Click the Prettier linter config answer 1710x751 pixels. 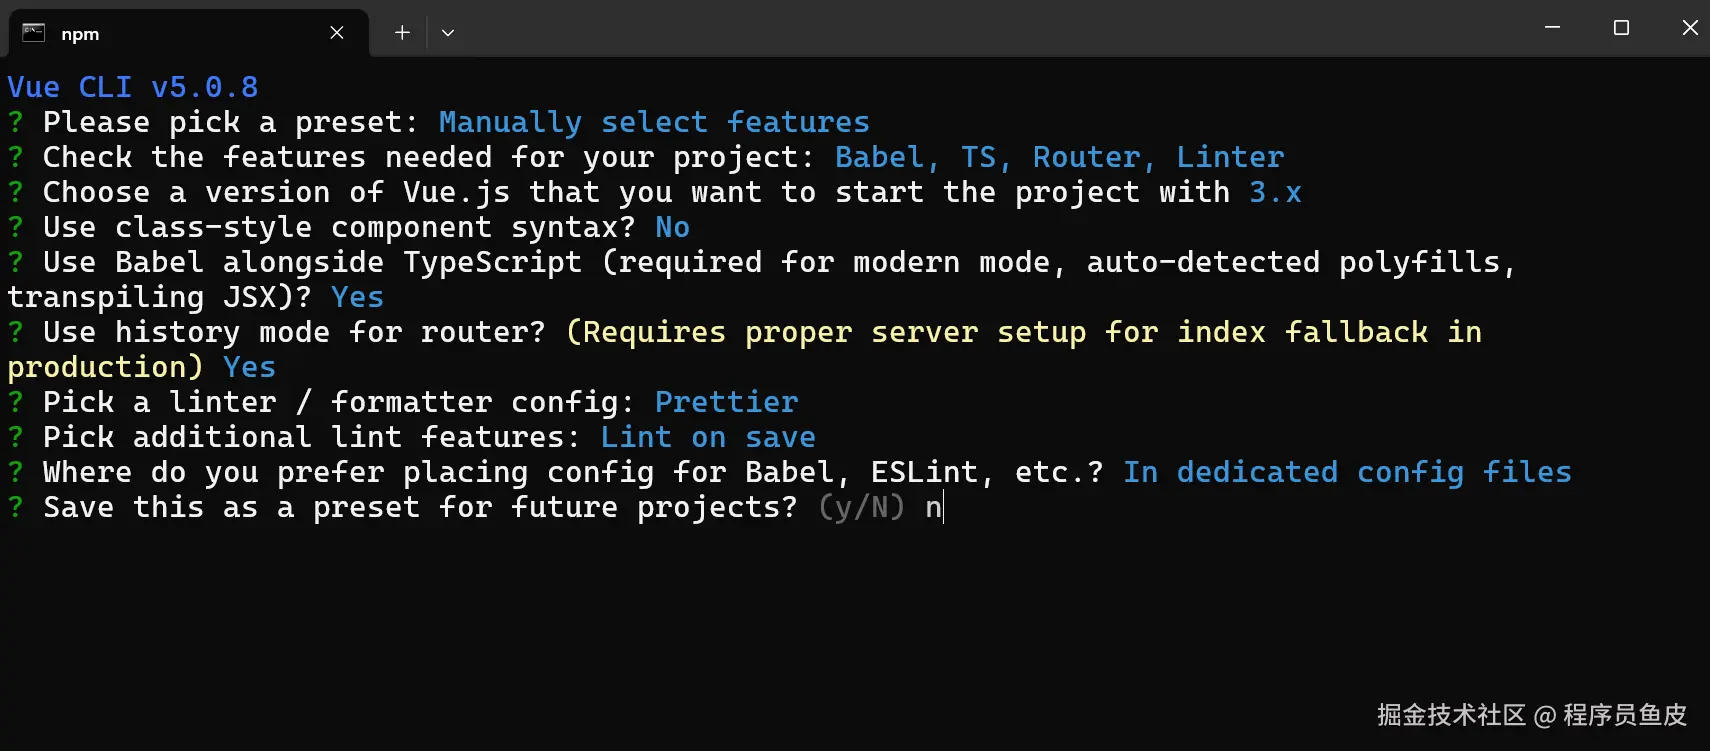pyautogui.click(x=726, y=402)
